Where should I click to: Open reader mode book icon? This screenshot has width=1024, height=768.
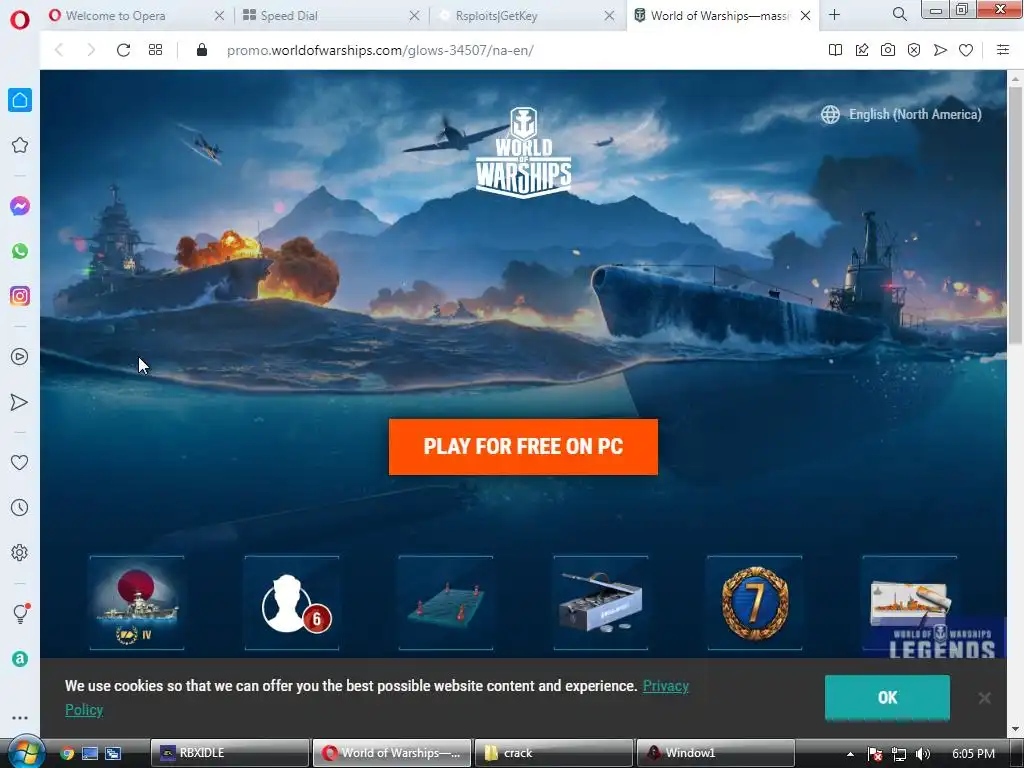(835, 50)
